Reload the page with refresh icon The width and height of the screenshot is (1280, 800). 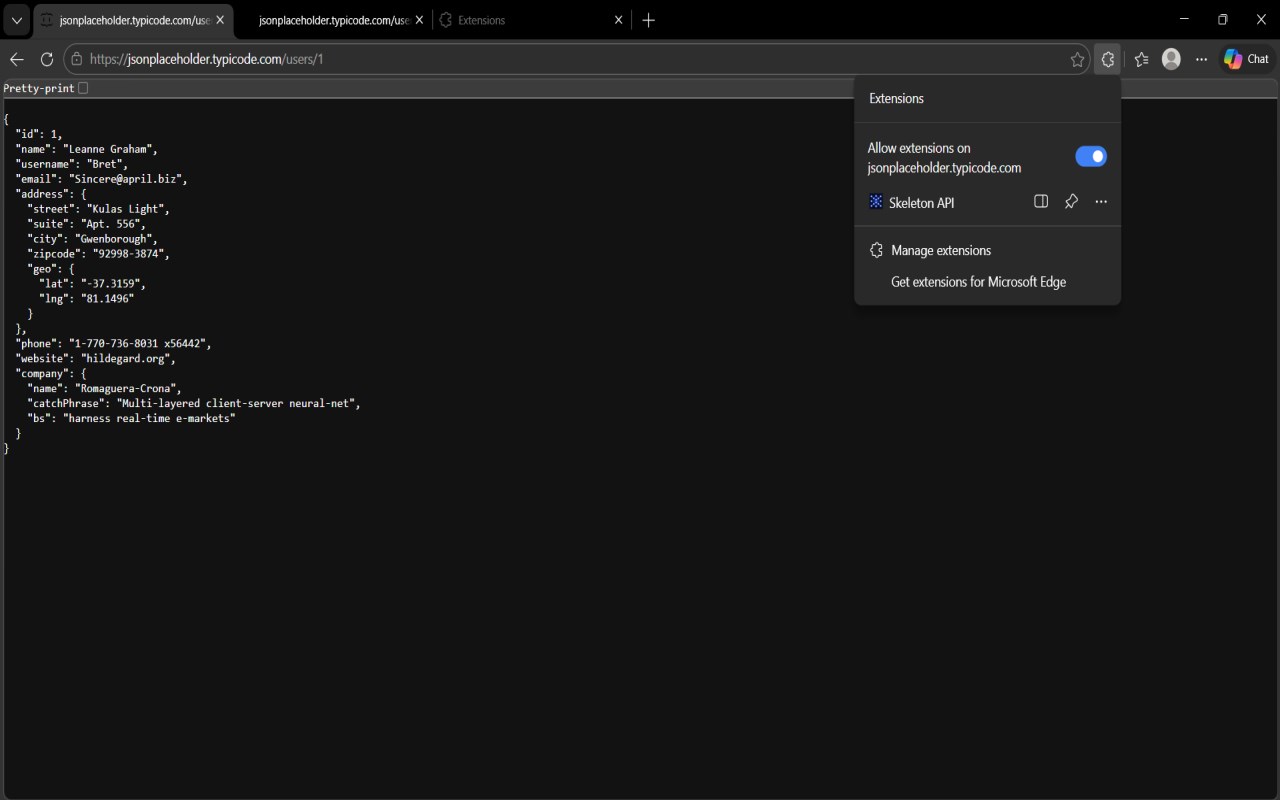click(46, 59)
